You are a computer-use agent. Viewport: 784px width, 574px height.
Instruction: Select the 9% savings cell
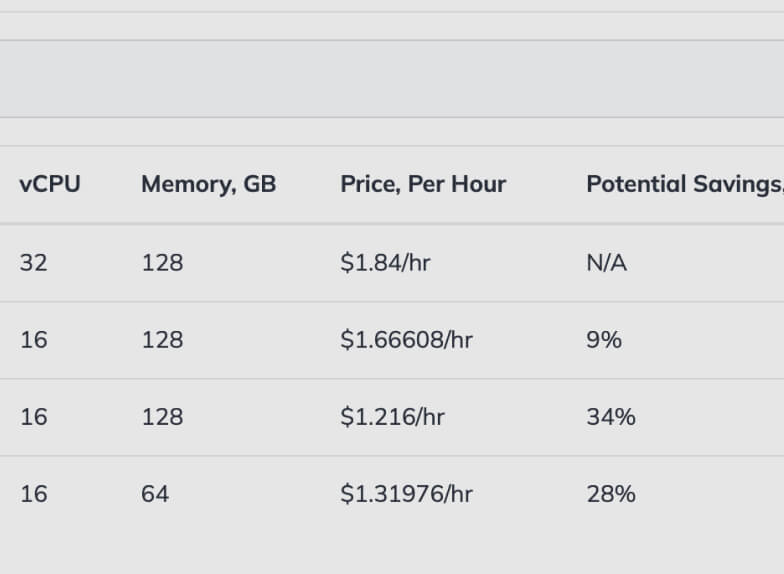[x=604, y=340]
